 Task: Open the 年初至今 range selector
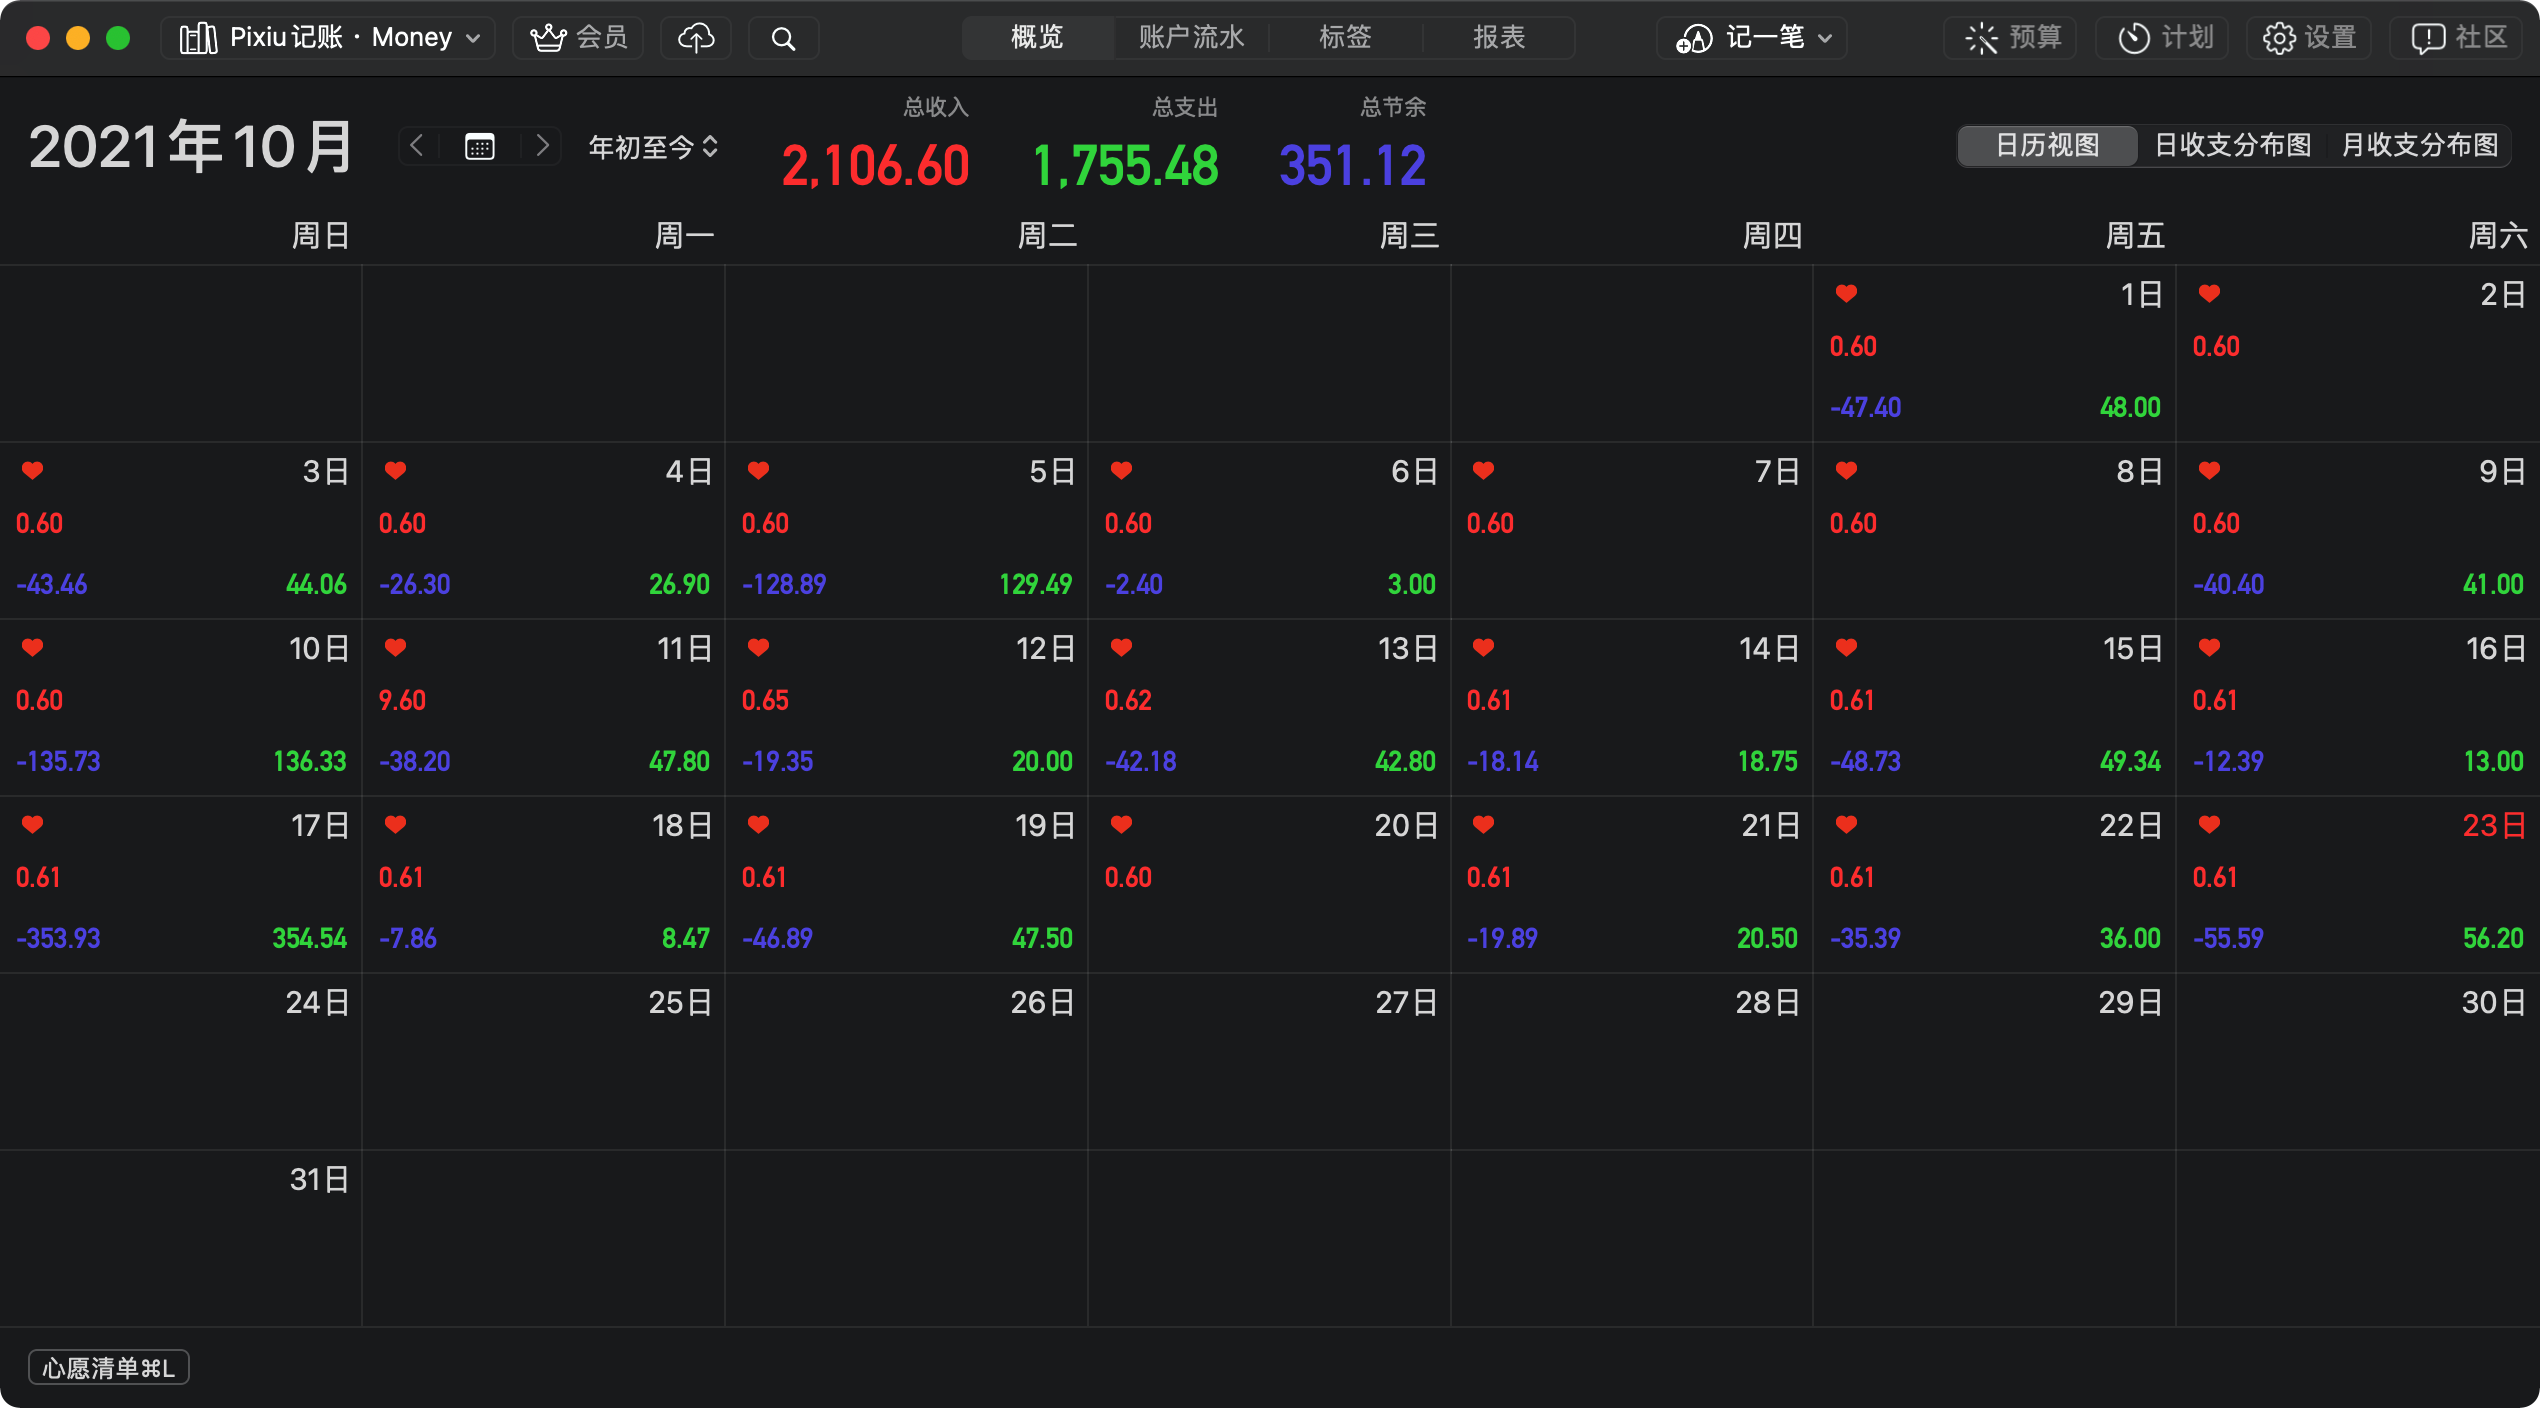click(x=653, y=147)
